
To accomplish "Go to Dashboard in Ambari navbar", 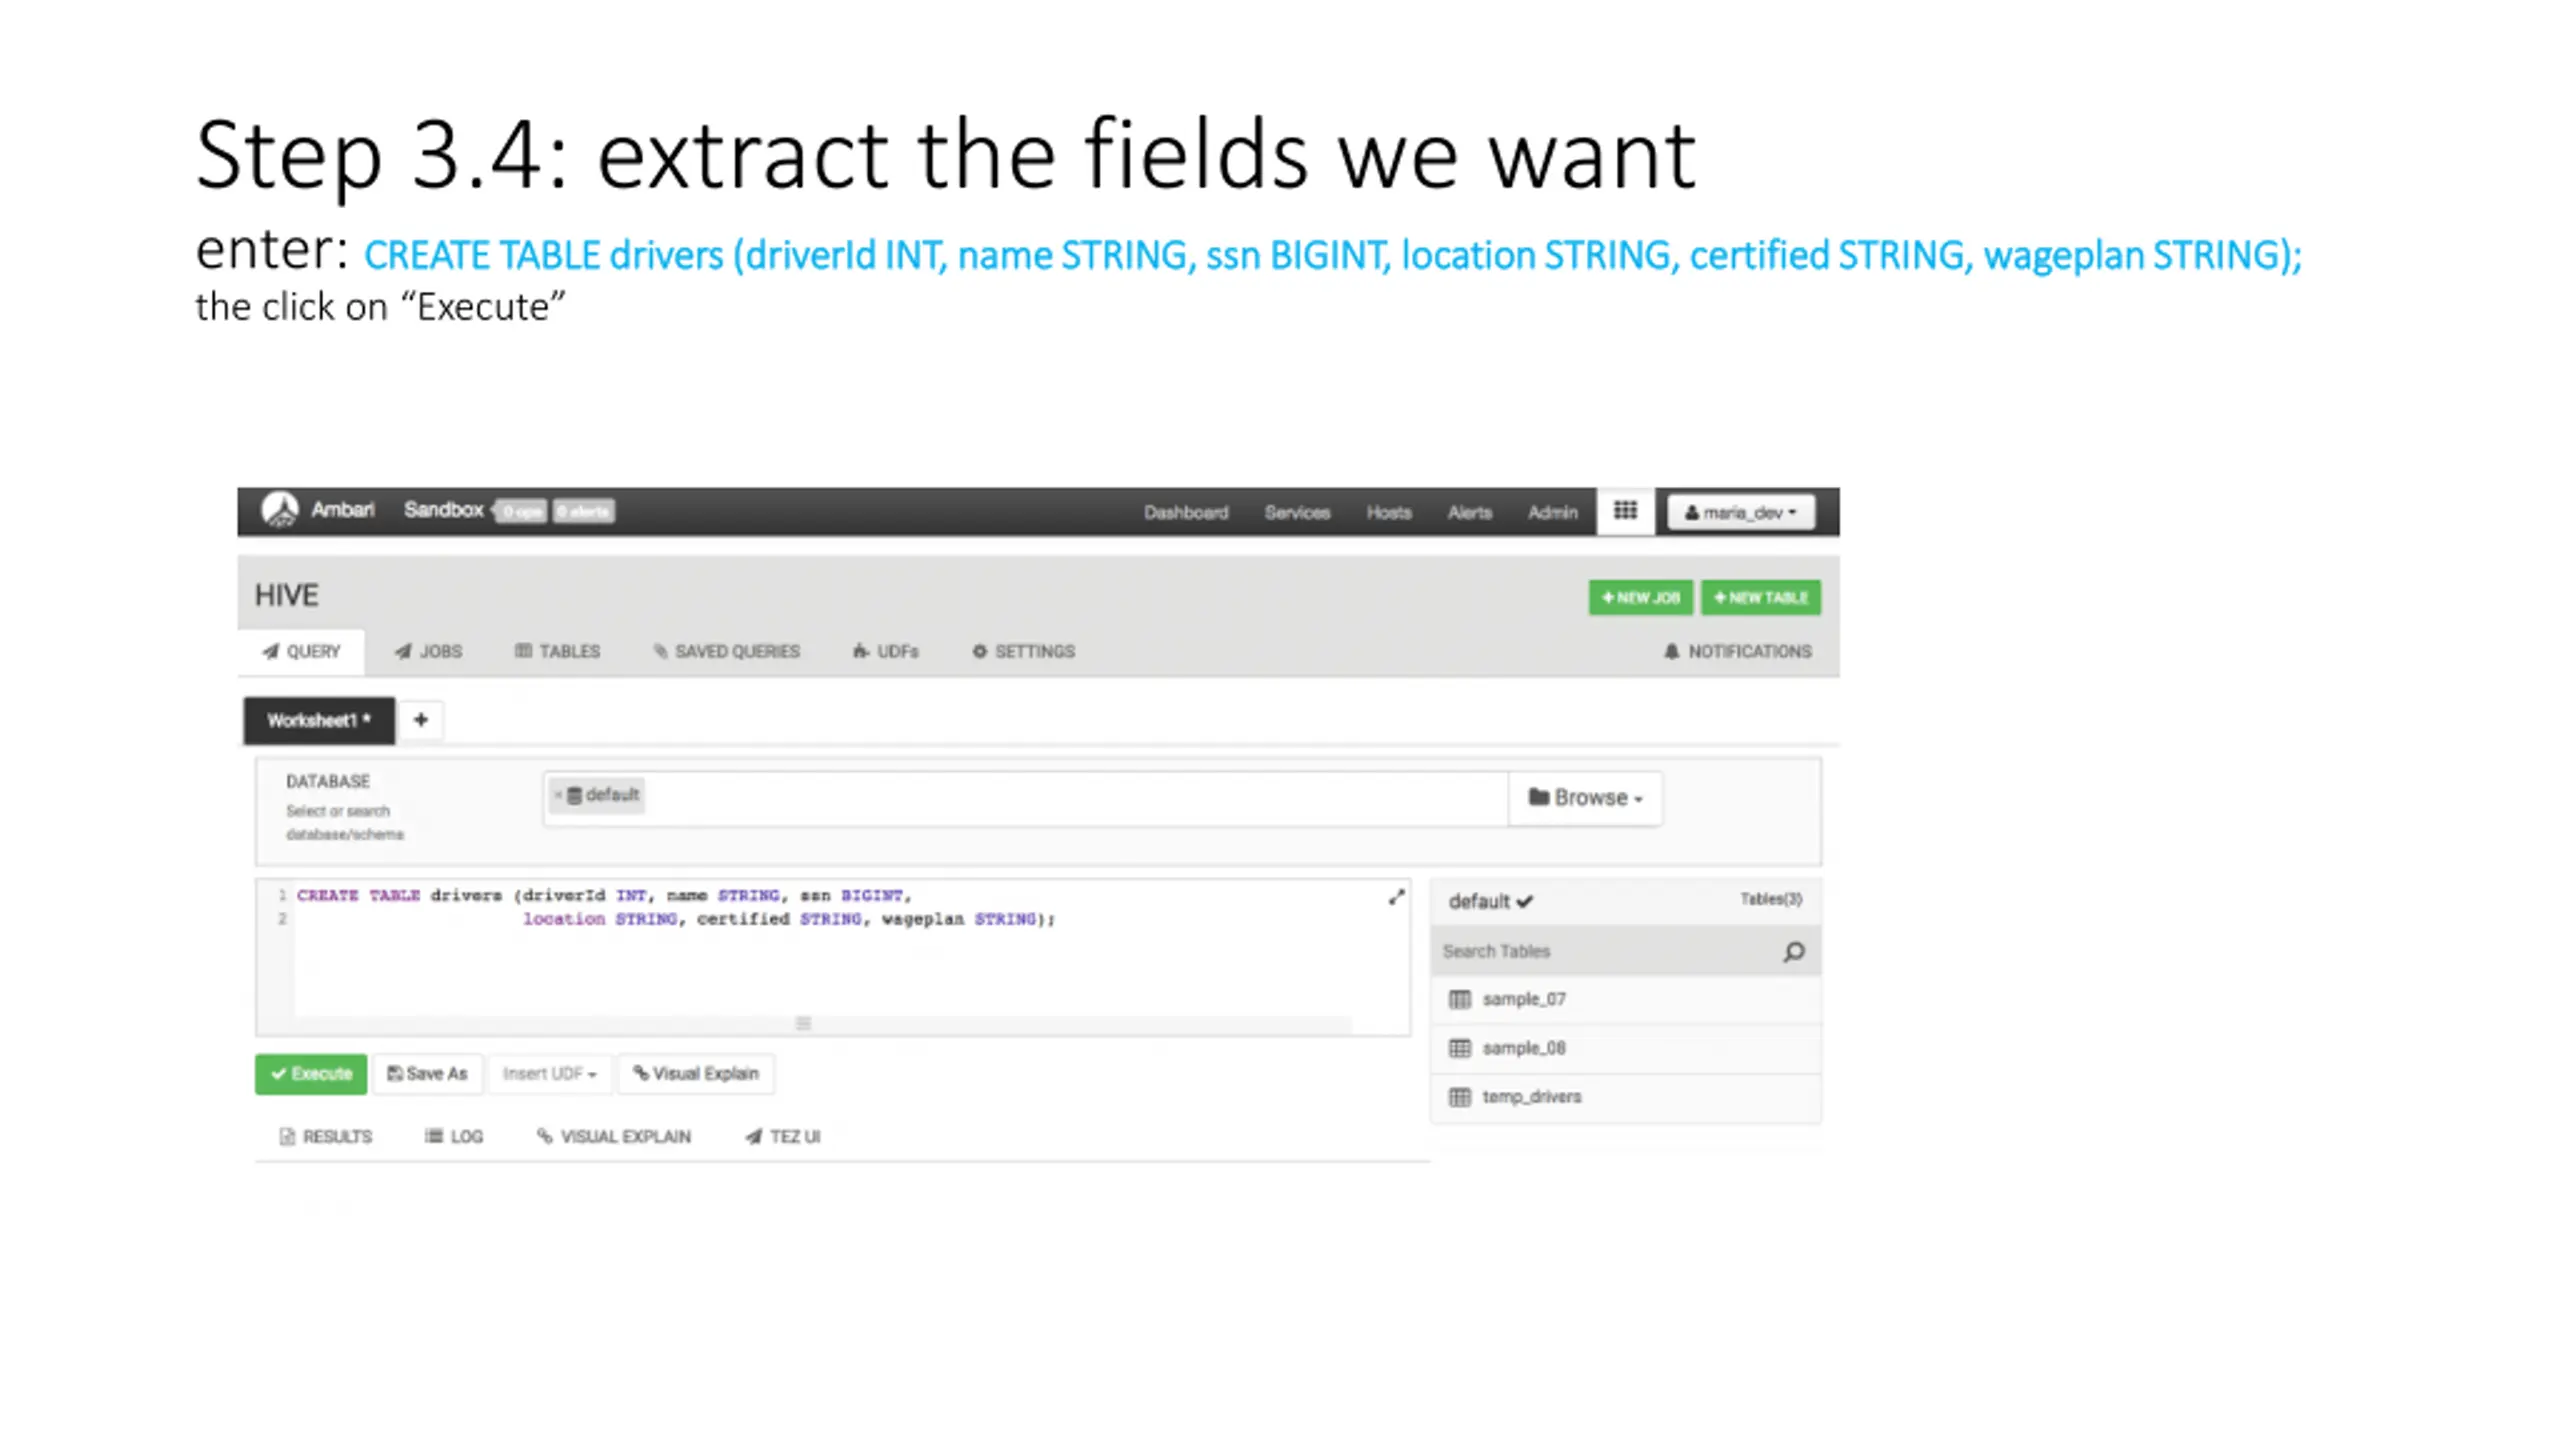I will click(x=1185, y=512).
